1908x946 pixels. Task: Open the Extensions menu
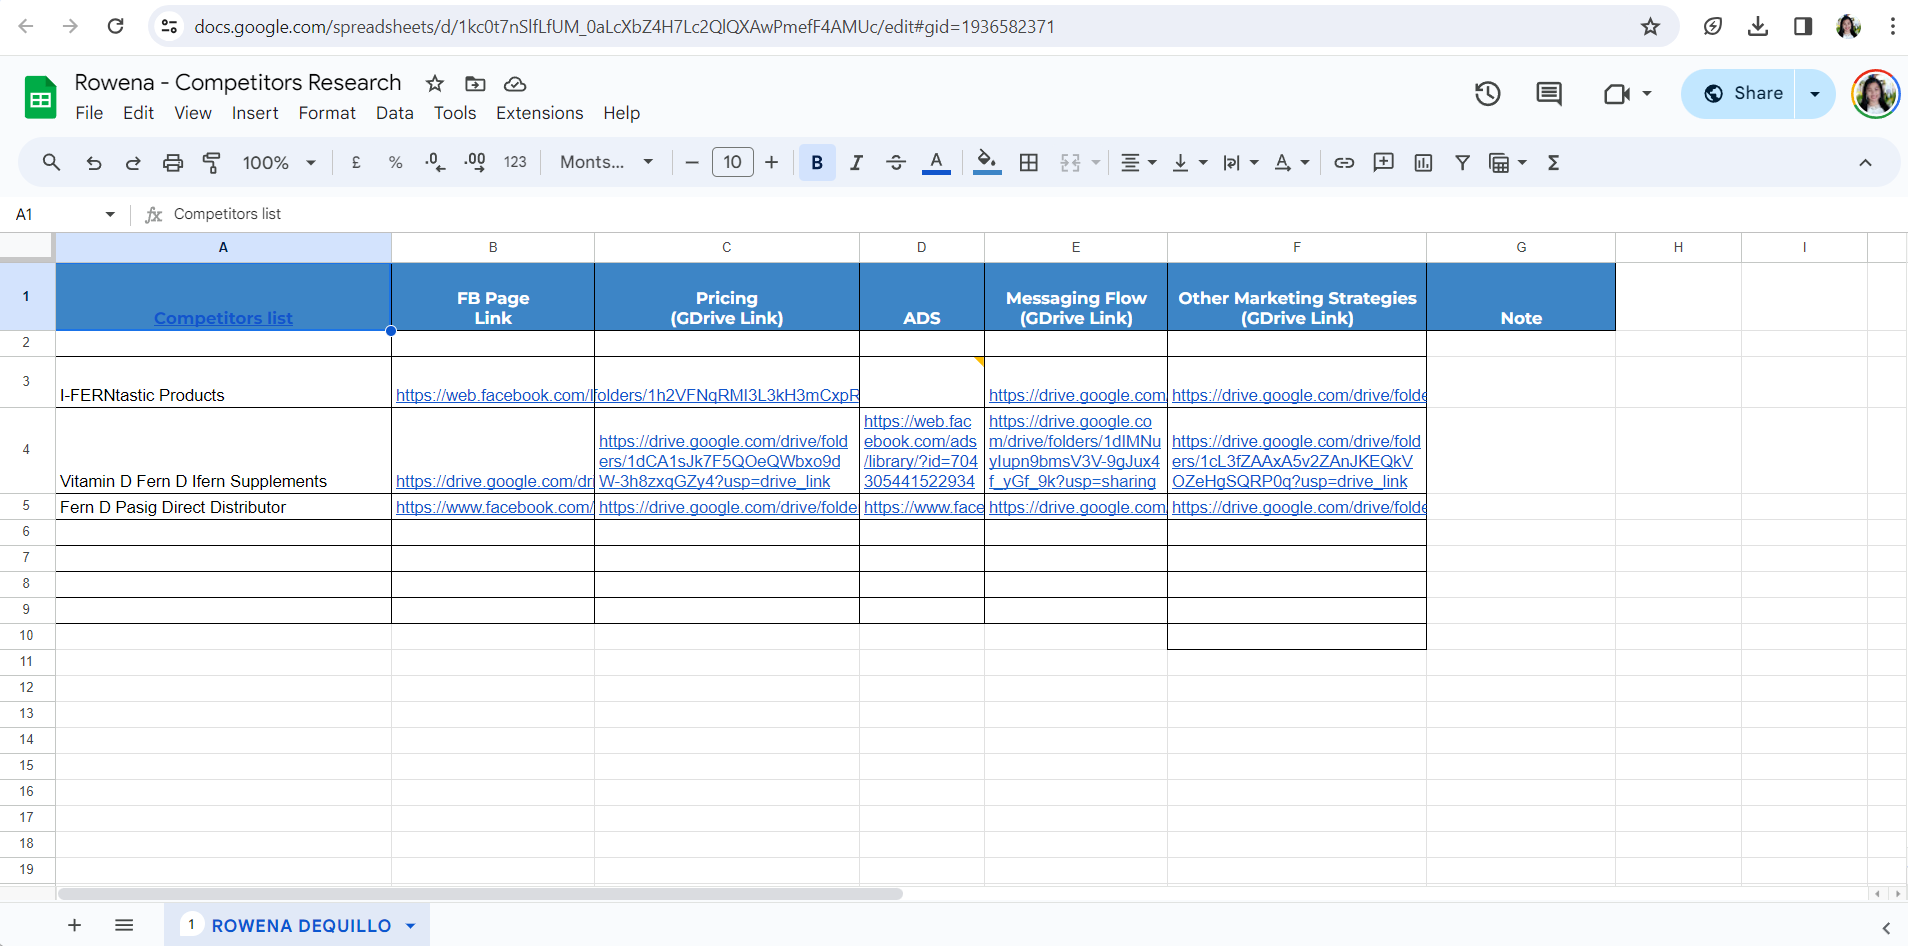tap(539, 113)
